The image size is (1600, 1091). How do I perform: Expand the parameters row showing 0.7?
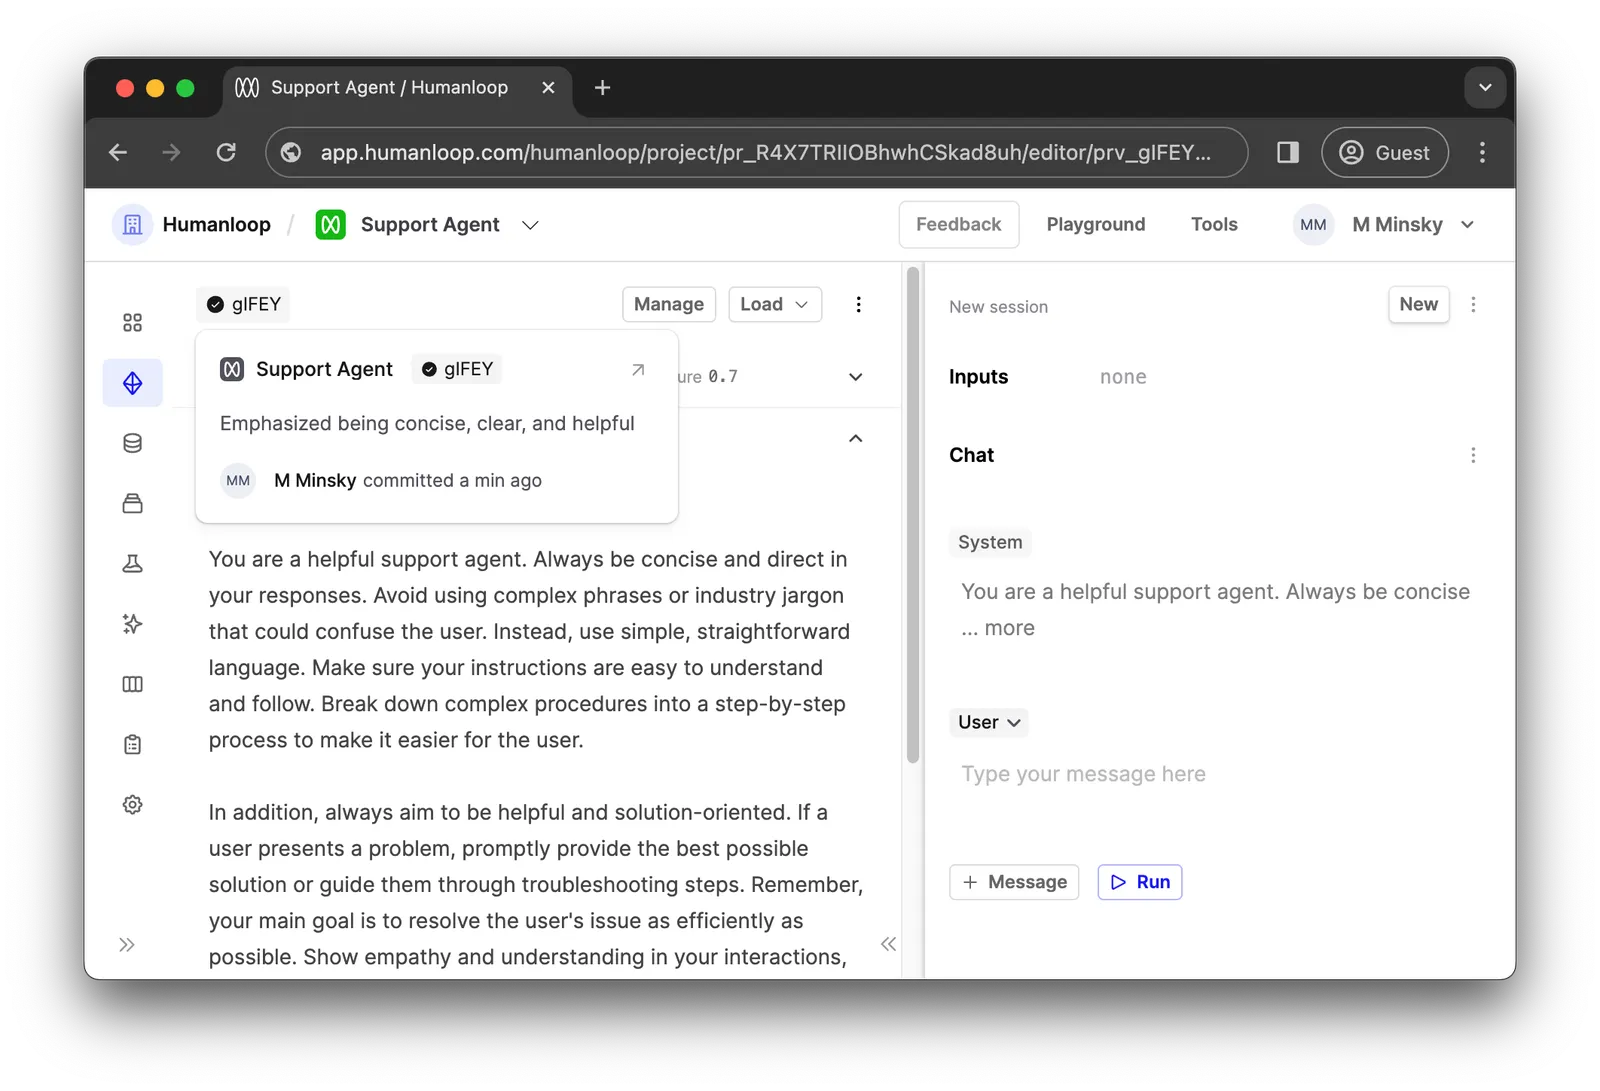coord(855,377)
